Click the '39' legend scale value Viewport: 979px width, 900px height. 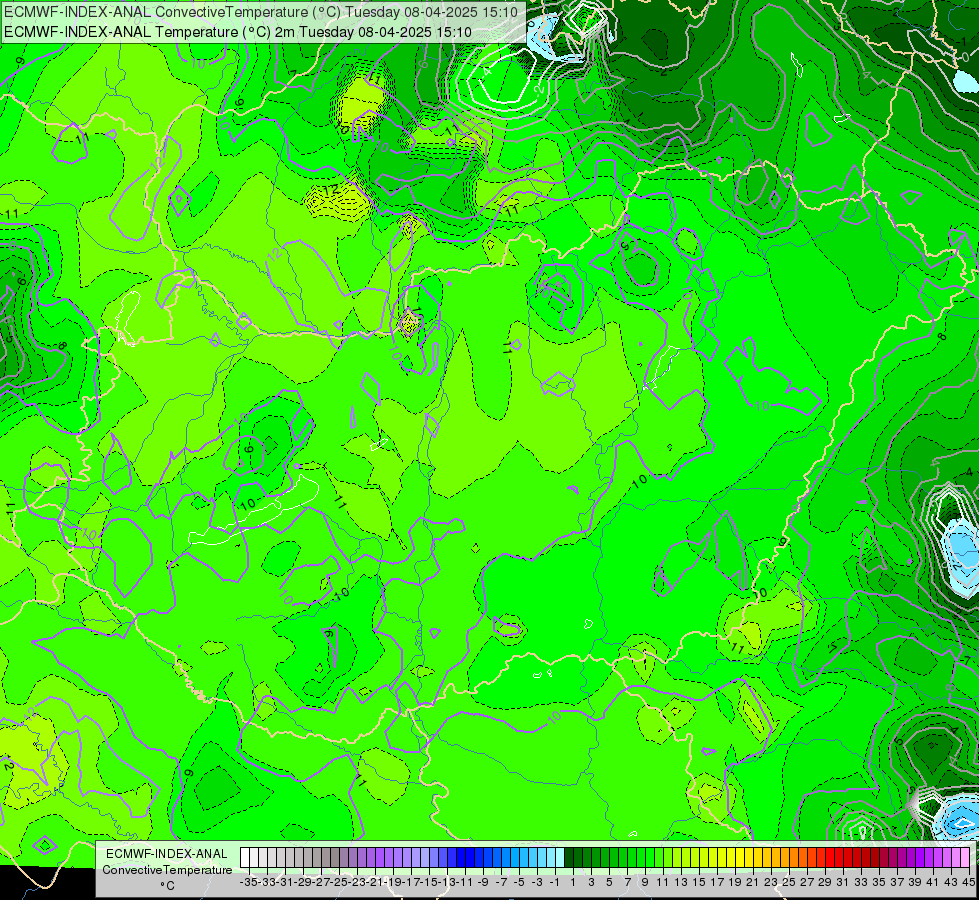915,882
